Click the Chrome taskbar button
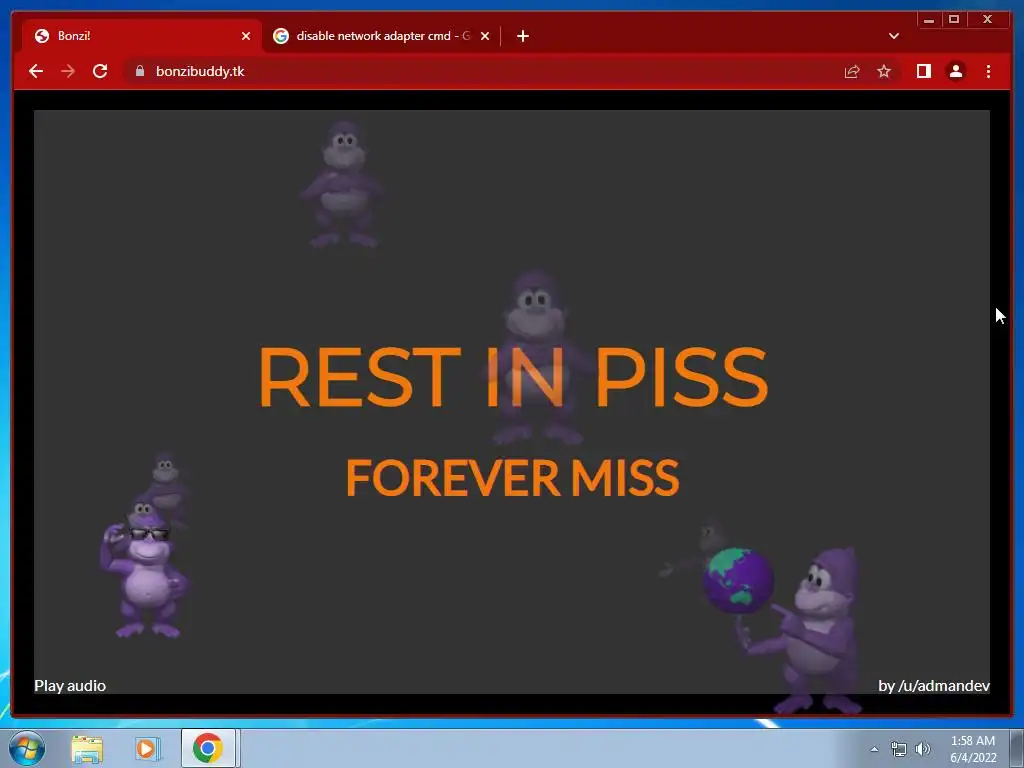Image resolution: width=1024 pixels, height=768 pixels. [208, 748]
